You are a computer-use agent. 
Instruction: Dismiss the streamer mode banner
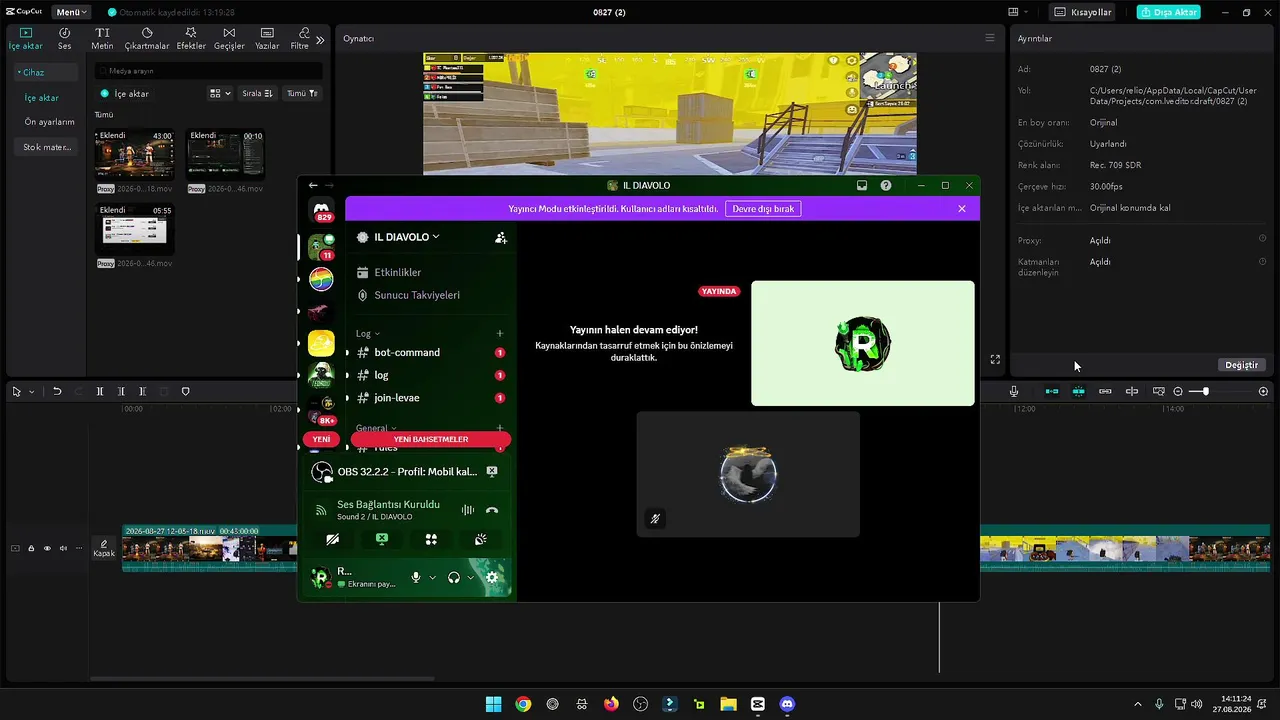pyautogui.click(x=962, y=209)
